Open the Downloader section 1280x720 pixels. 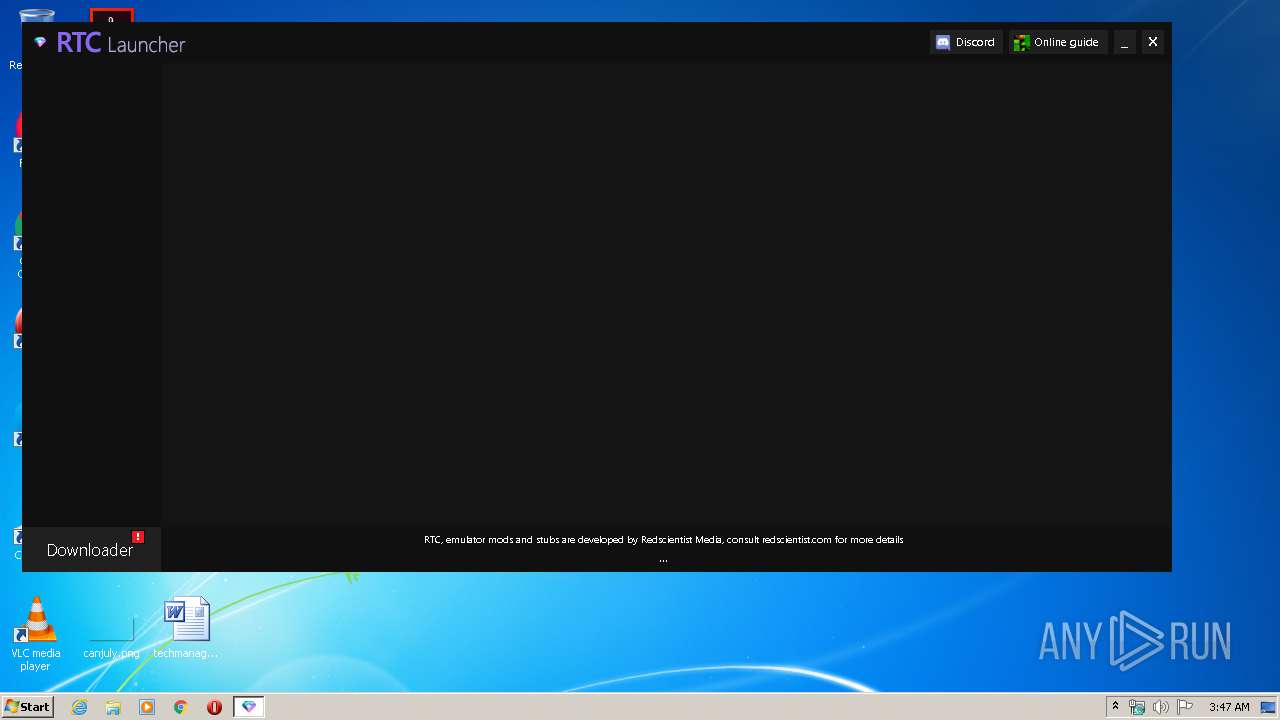(x=91, y=549)
